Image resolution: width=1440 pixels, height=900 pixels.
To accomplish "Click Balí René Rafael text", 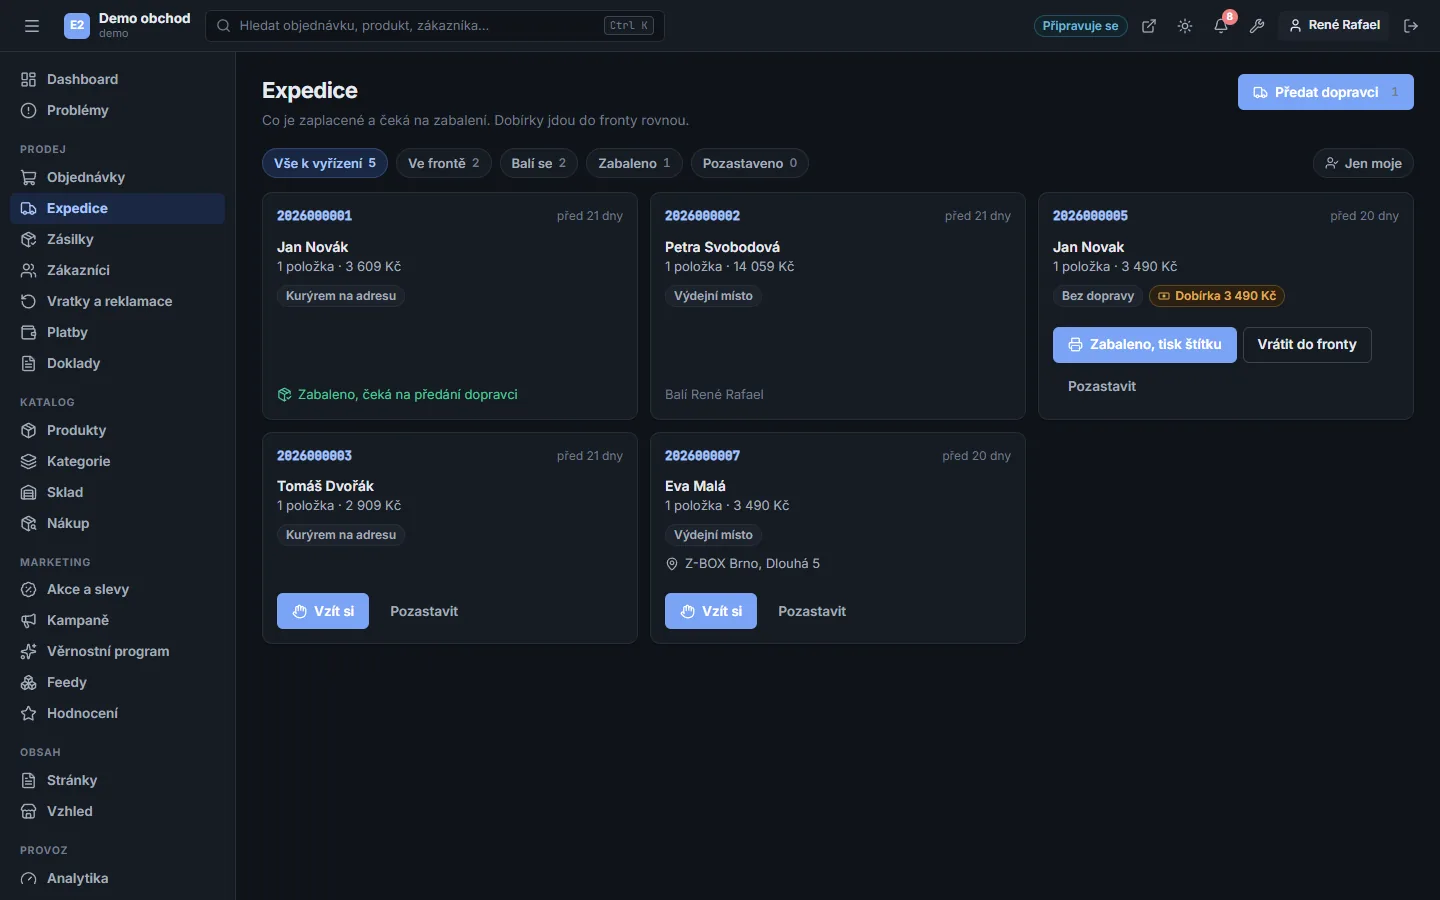I will 714,395.
